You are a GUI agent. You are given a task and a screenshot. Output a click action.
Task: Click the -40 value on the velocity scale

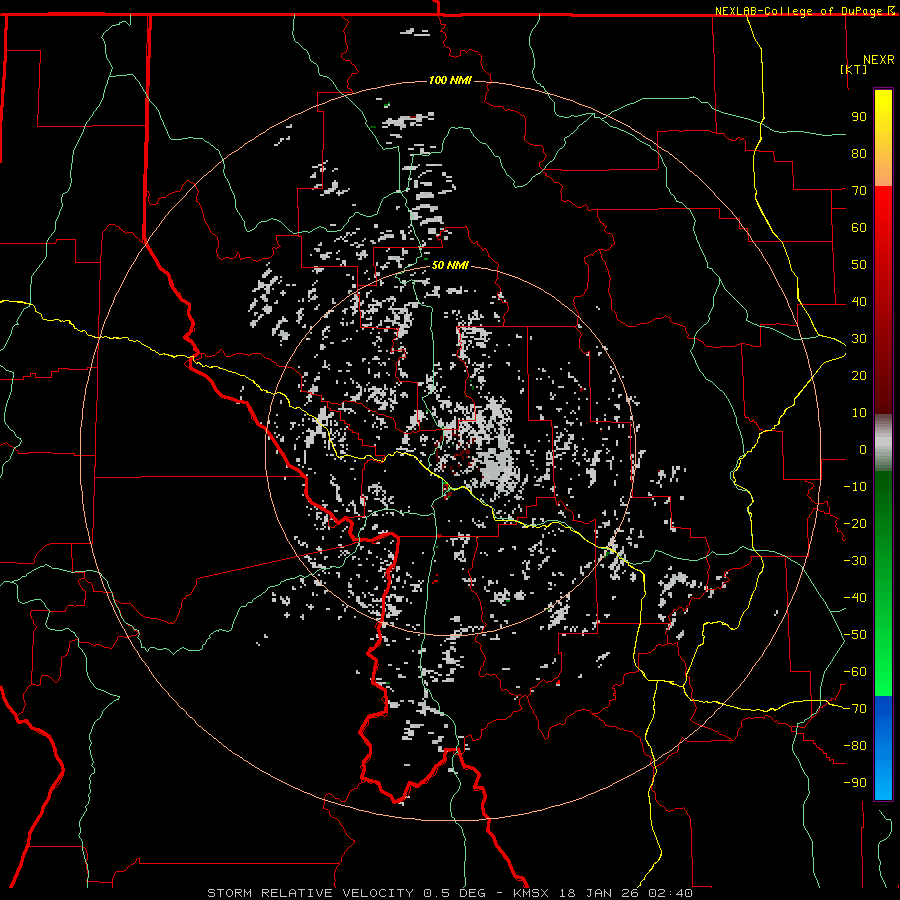coord(855,598)
